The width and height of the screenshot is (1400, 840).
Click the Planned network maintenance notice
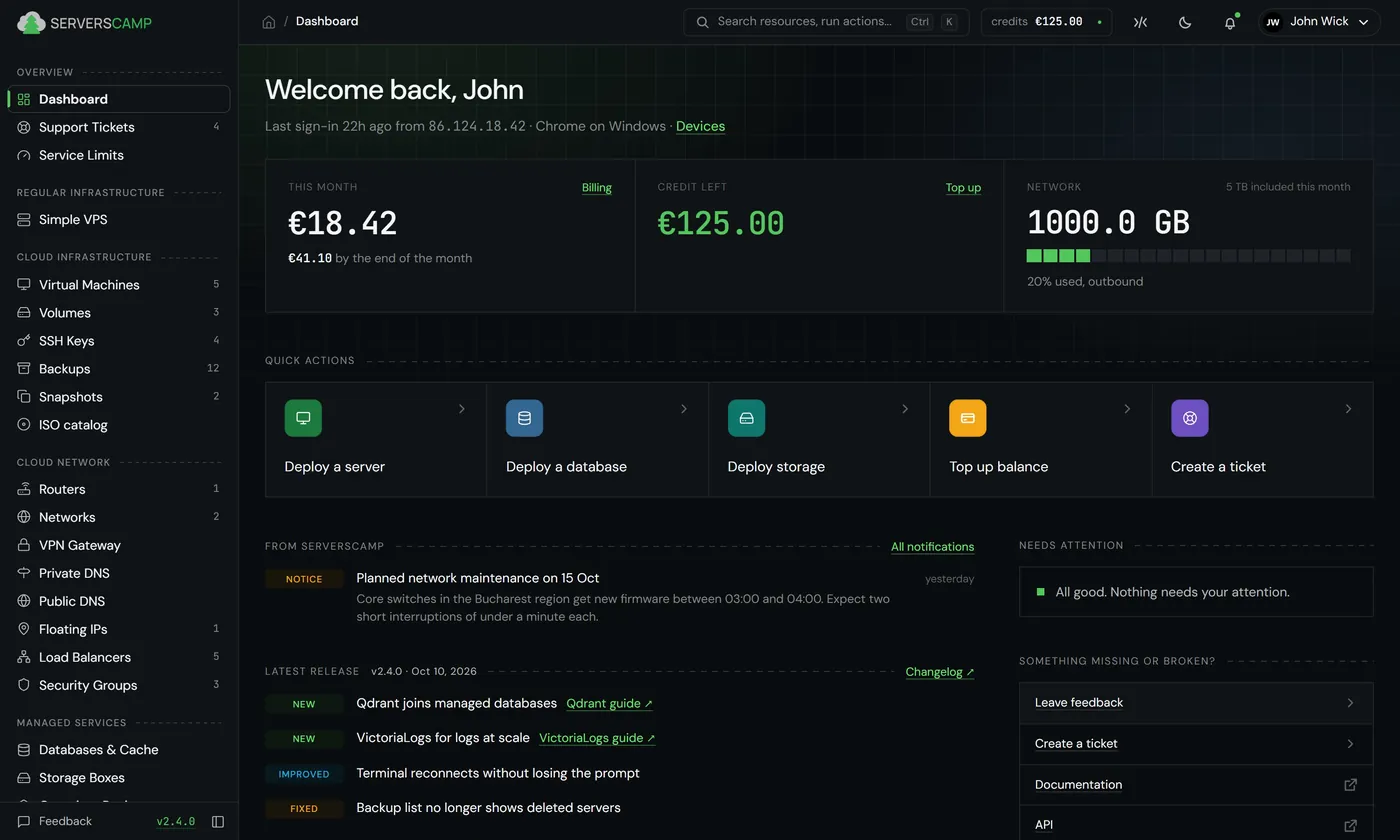[x=478, y=578]
